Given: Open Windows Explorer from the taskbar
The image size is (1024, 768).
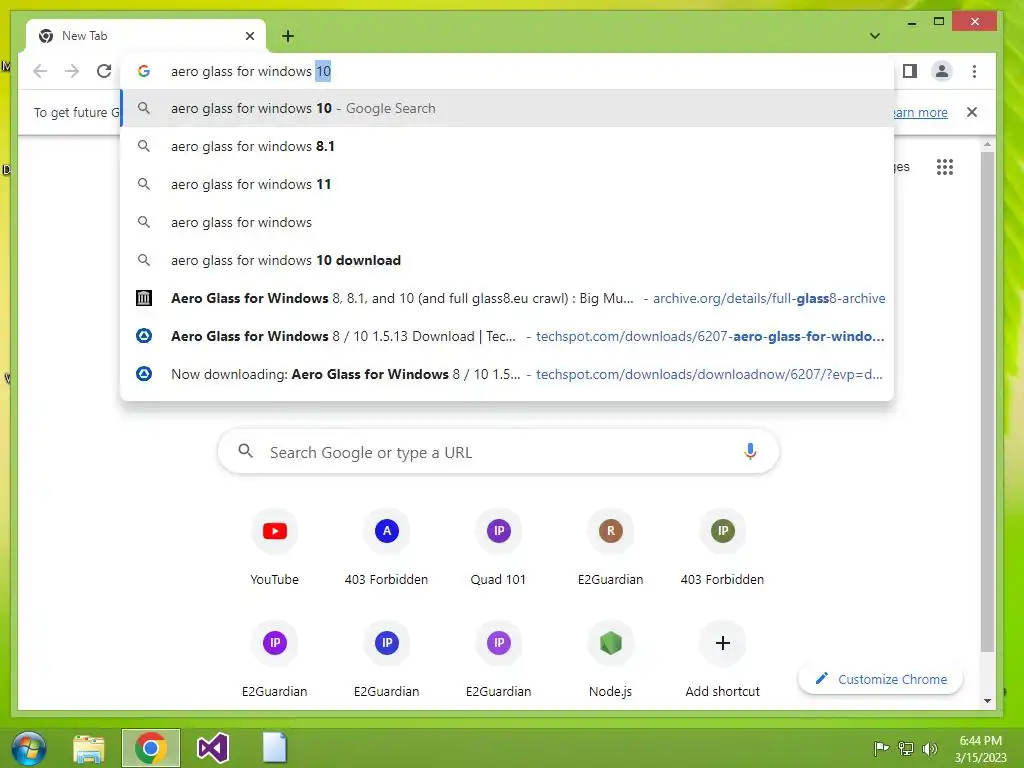Looking at the screenshot, I should (x=89, y=748).
